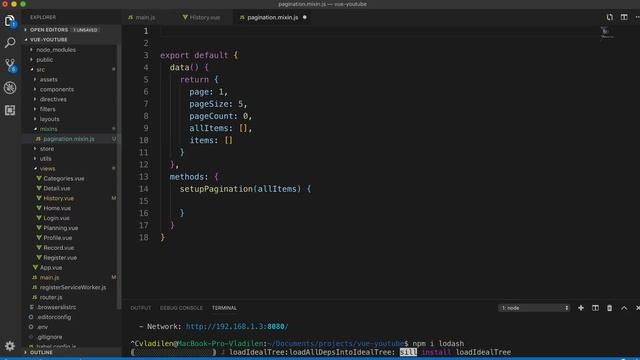Open the terminal selector dropdown '1: node'
640x360 pixels.
(x=534, y=308)
